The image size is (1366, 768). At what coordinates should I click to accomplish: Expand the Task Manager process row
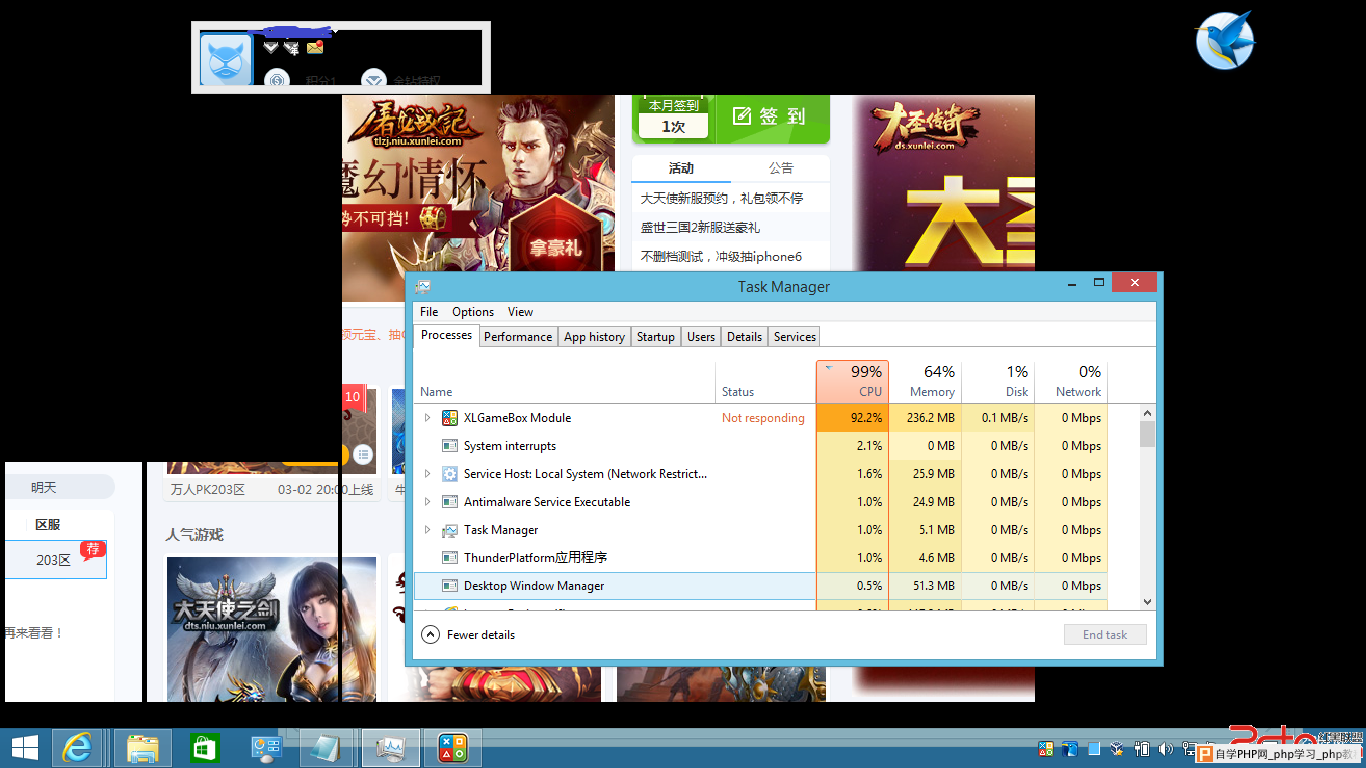(428, 530)
